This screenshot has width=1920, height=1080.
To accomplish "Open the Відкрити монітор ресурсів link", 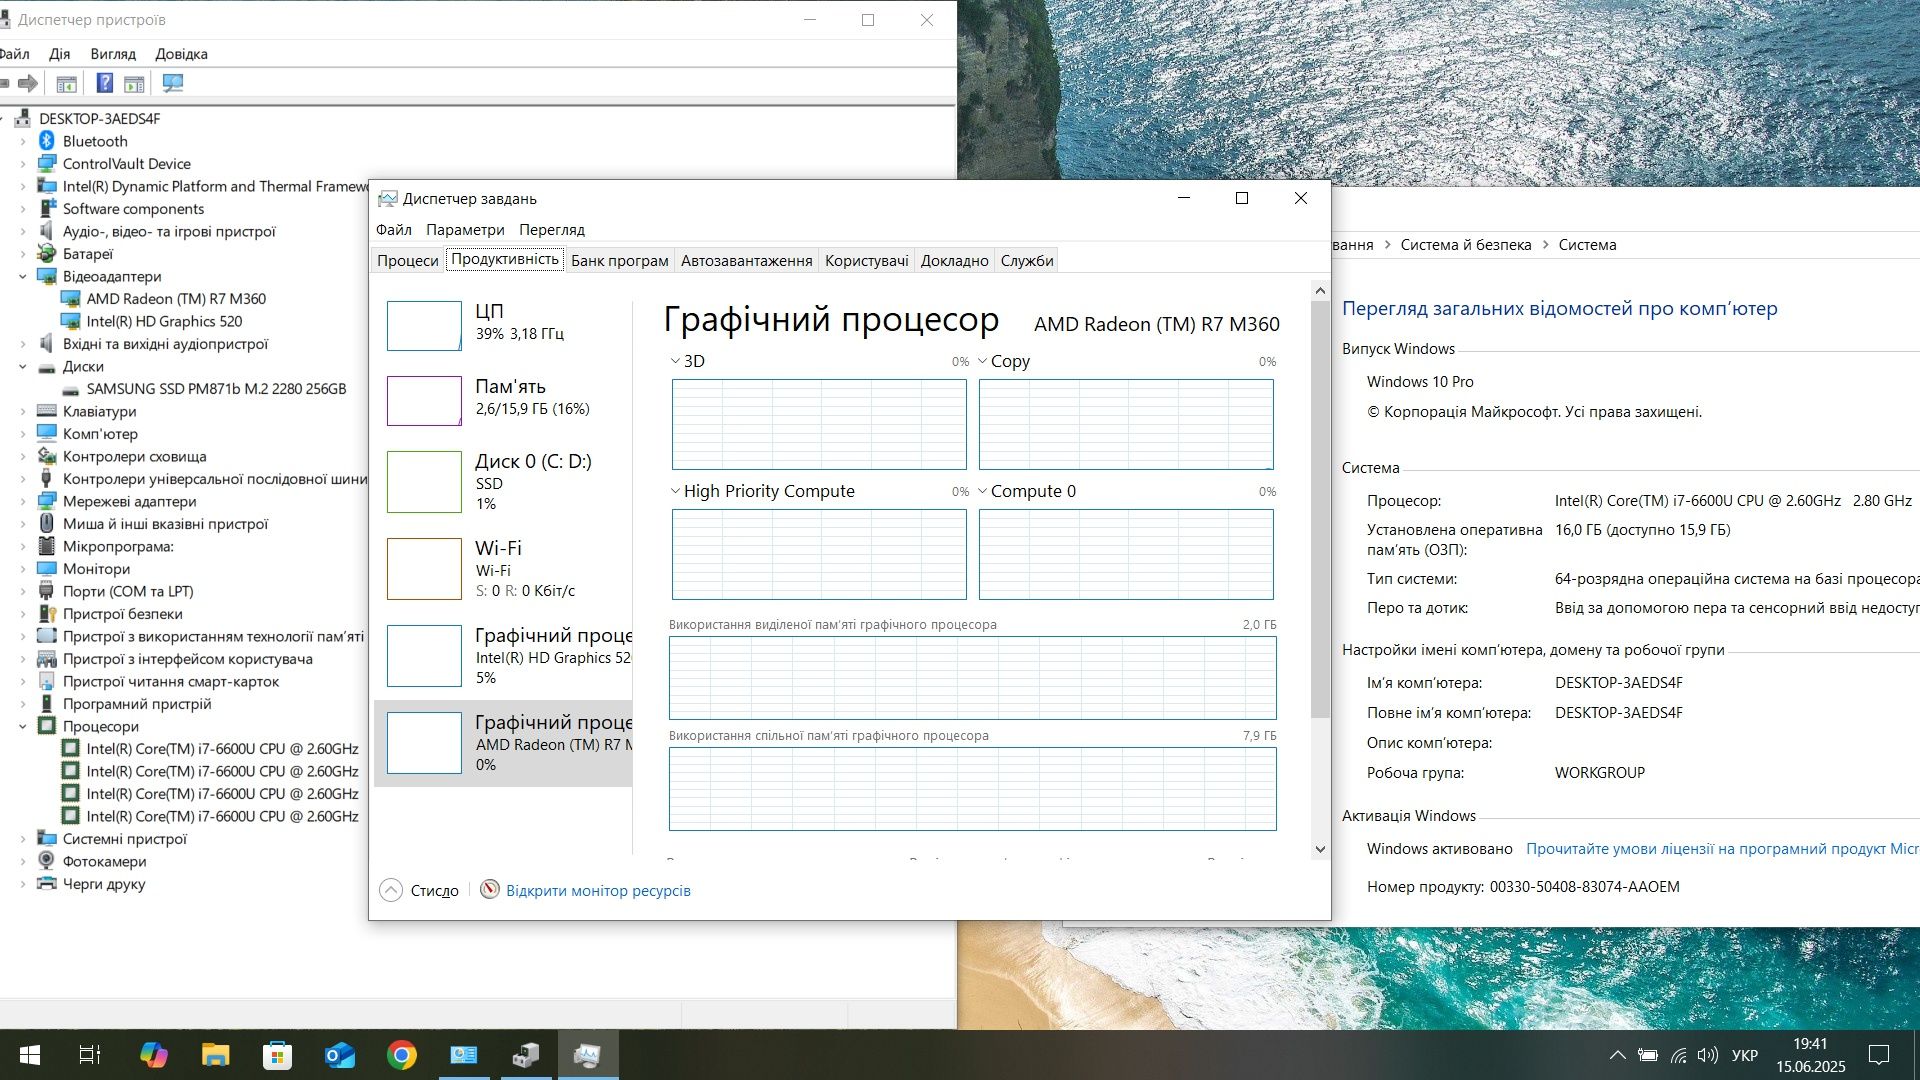I will pos(598,891).
